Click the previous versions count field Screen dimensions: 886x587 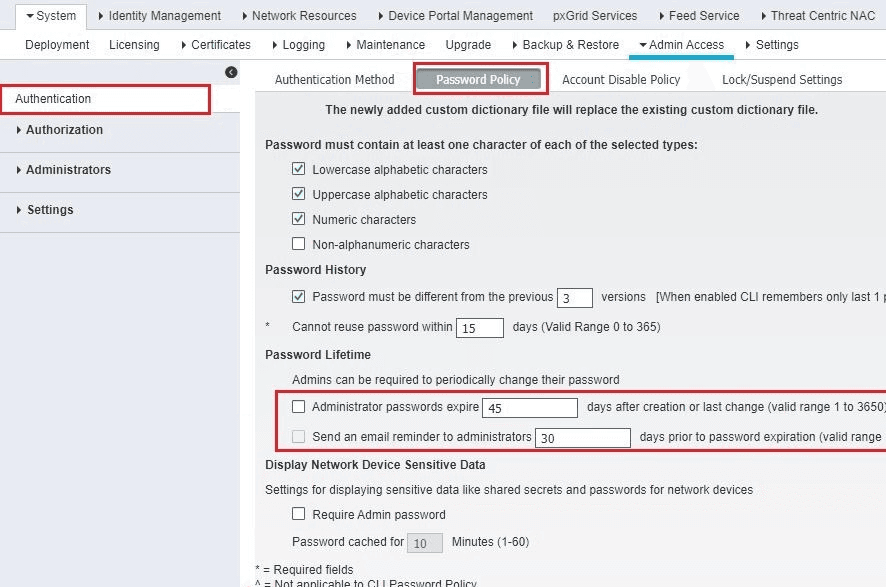[574, 298]
